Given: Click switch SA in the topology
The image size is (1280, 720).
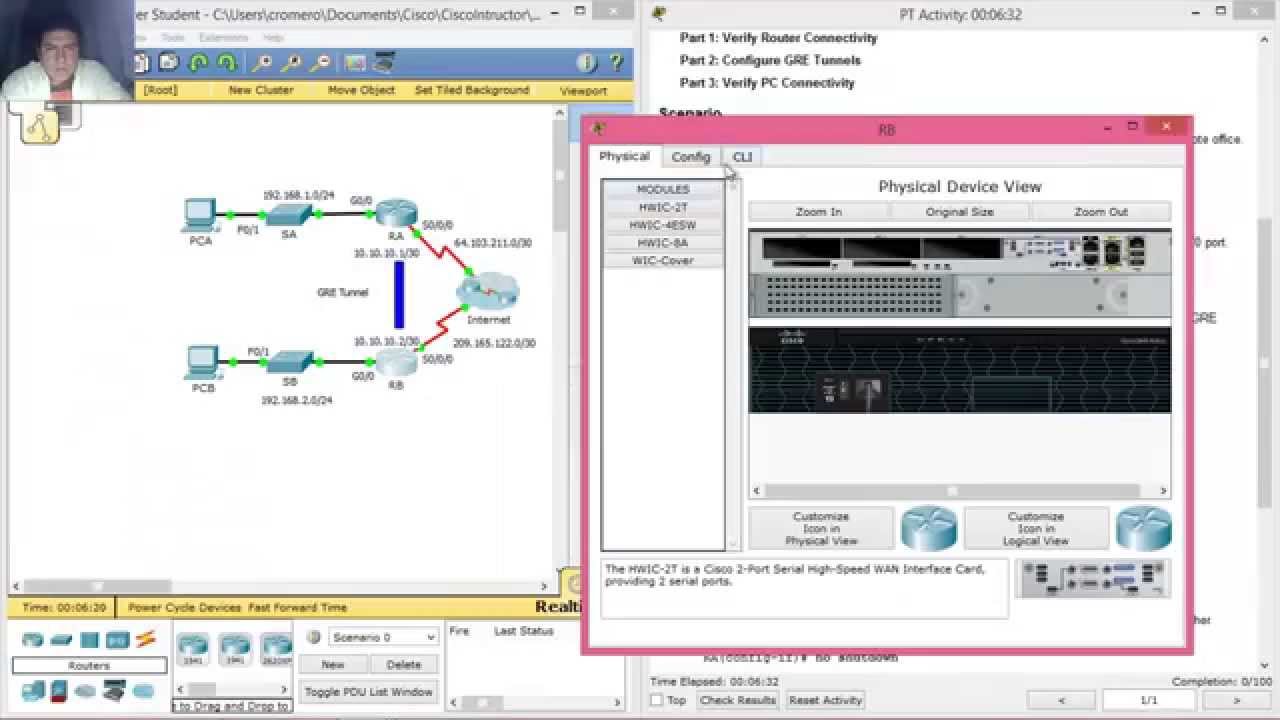Looking at the screenshot, I should click(289, 215).
